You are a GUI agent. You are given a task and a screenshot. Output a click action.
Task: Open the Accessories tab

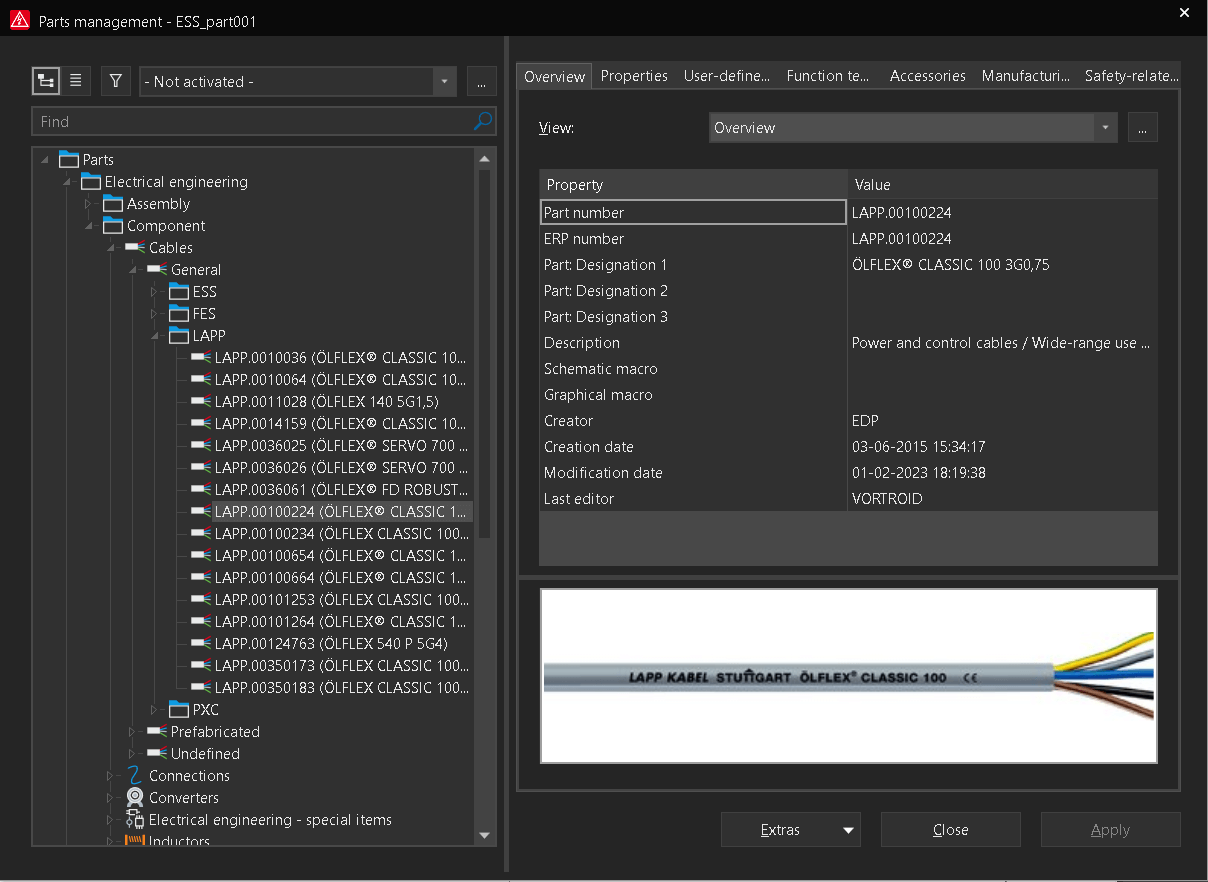(x=927, y=76)
